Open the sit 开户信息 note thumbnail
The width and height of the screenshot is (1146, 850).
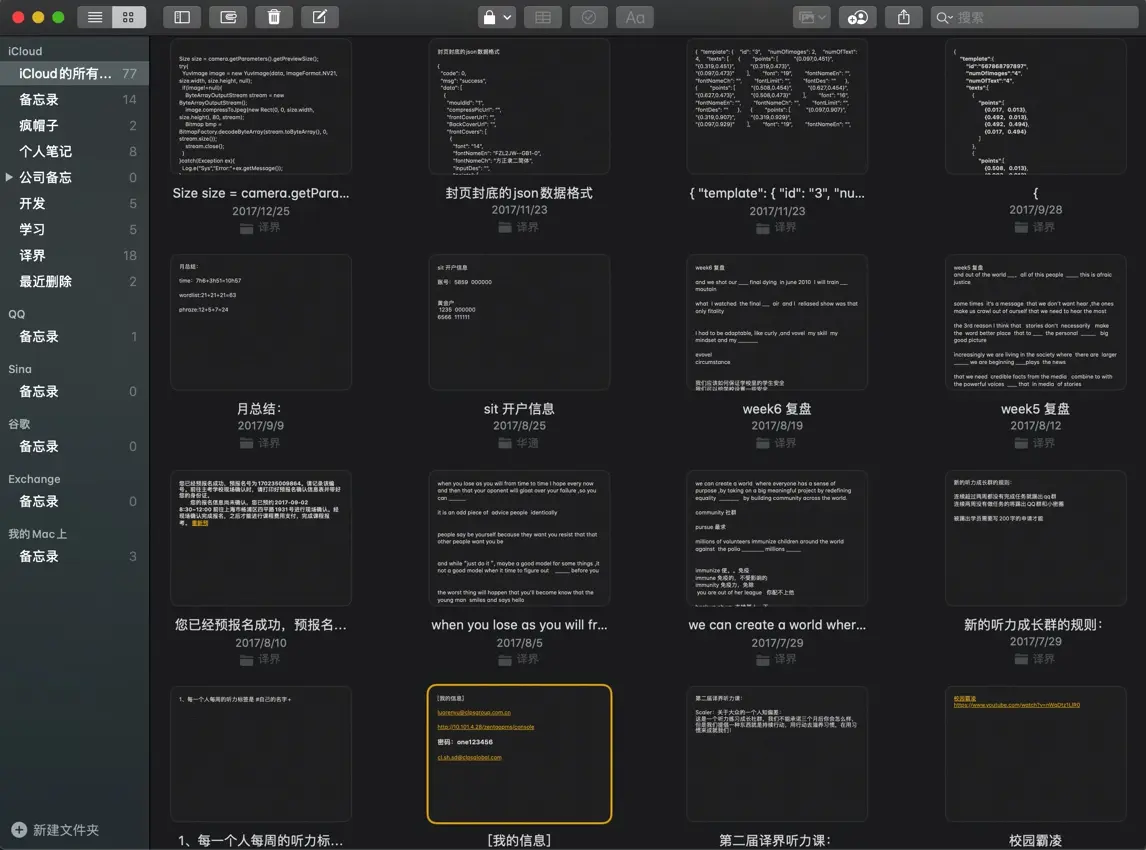point(519,322)
